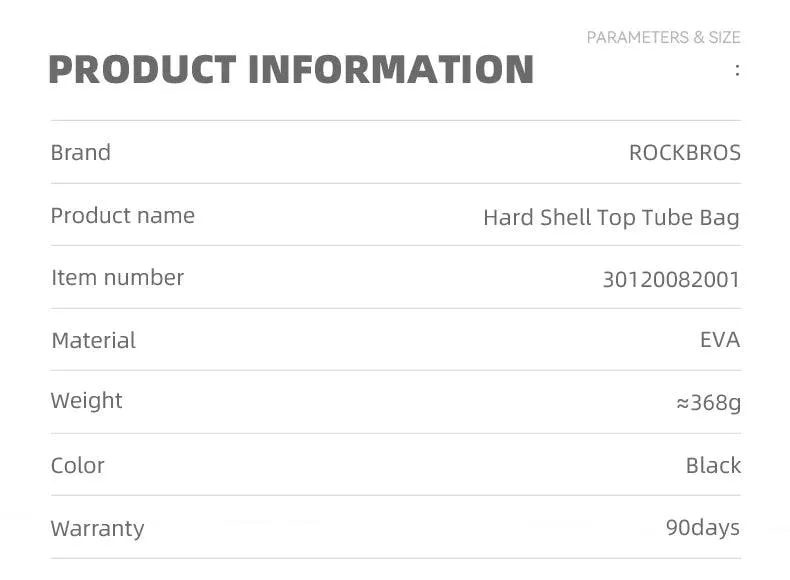
Task: Click the Black color value
Action: pyautogui.click(x=713, y=465)
